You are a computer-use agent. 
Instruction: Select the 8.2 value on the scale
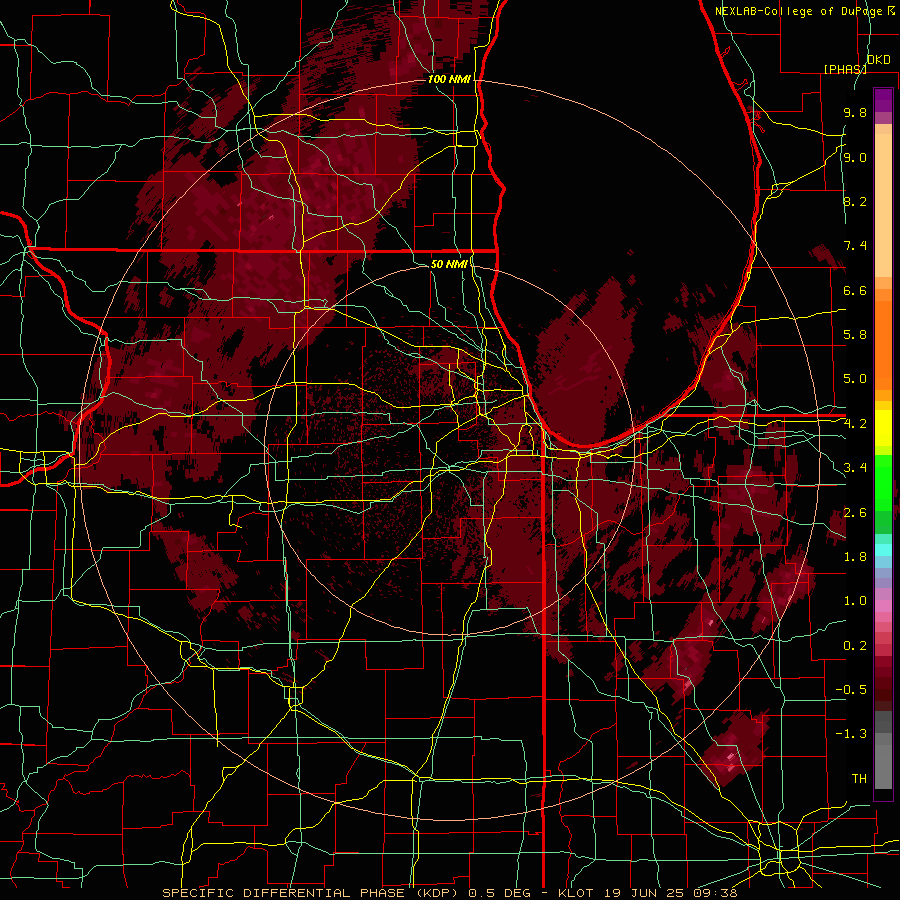tap(855, 201)
